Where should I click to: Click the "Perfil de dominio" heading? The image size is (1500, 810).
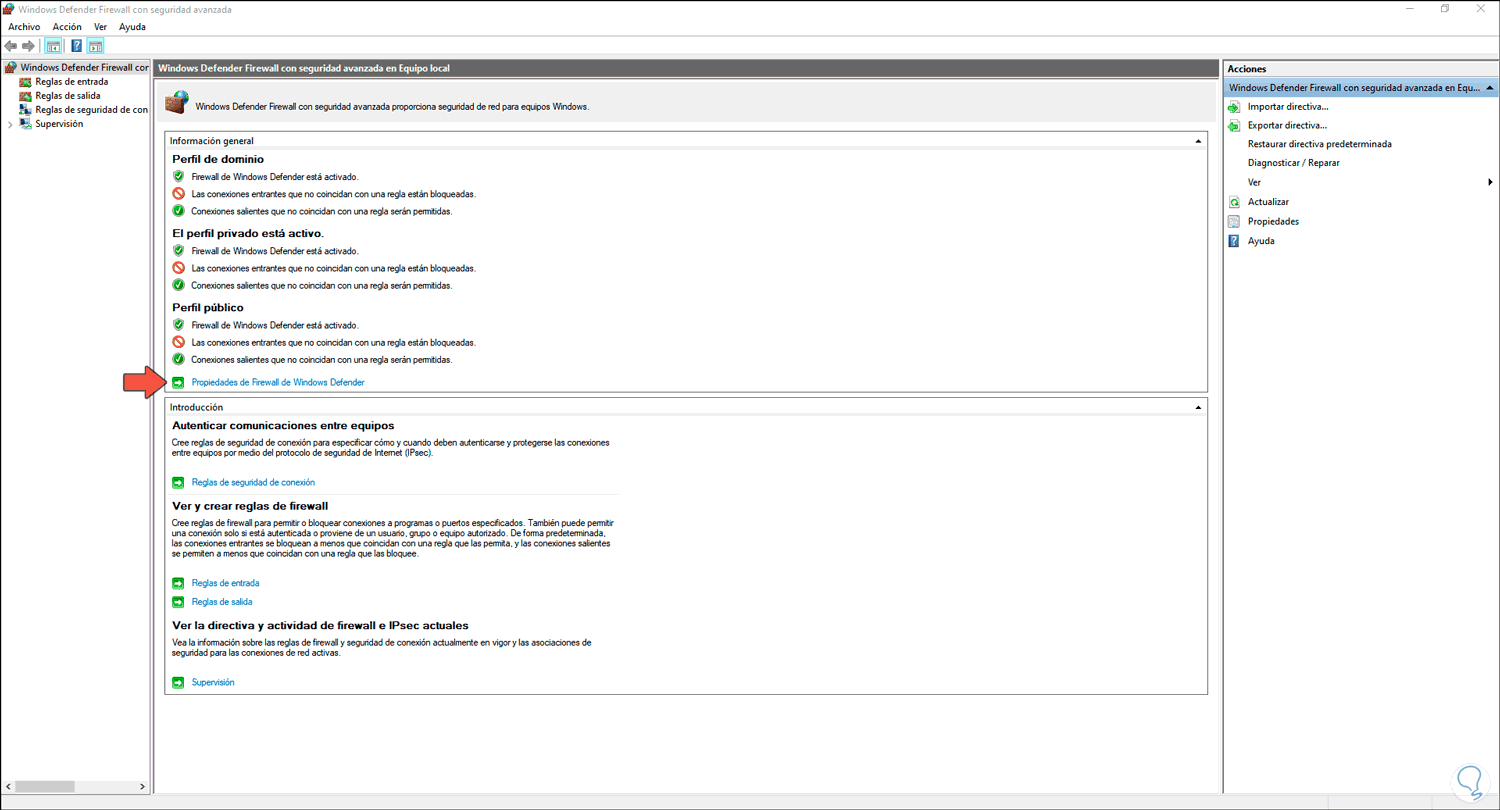(x=218, y=159)
